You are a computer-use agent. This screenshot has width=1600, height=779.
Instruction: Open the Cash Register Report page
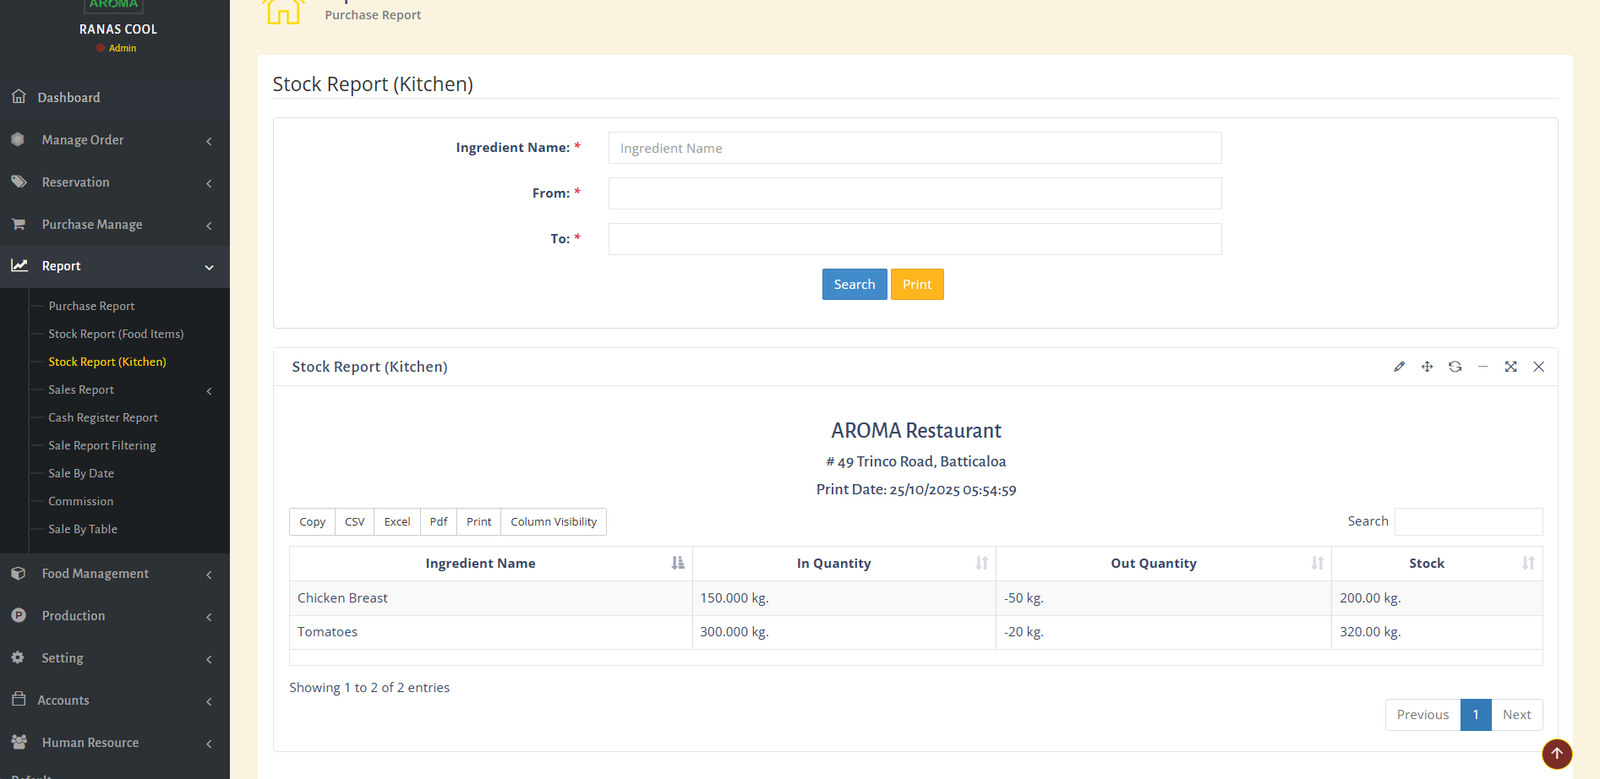pyautogui.click(x=103, y=418)
